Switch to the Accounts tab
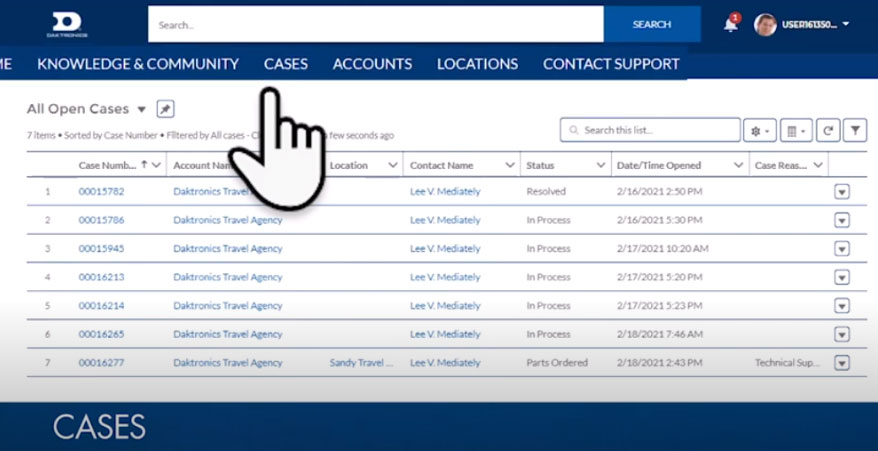This screenshot has width=878, height=451. tap(372, 64)
